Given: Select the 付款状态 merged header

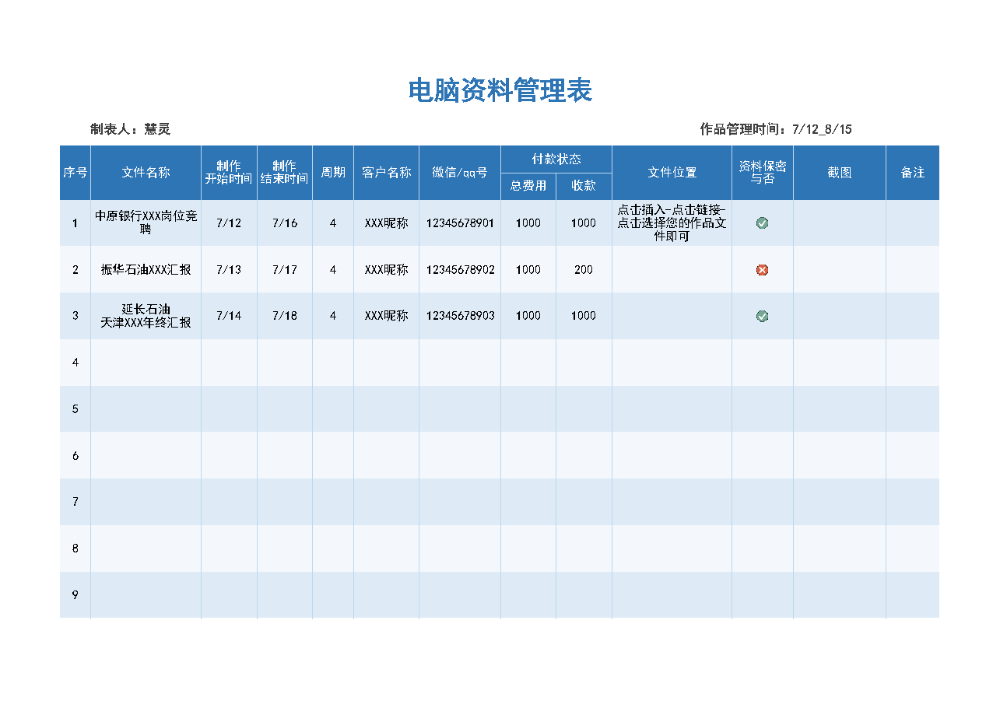Looking at the screenshot, I should [x=556, y=159].
